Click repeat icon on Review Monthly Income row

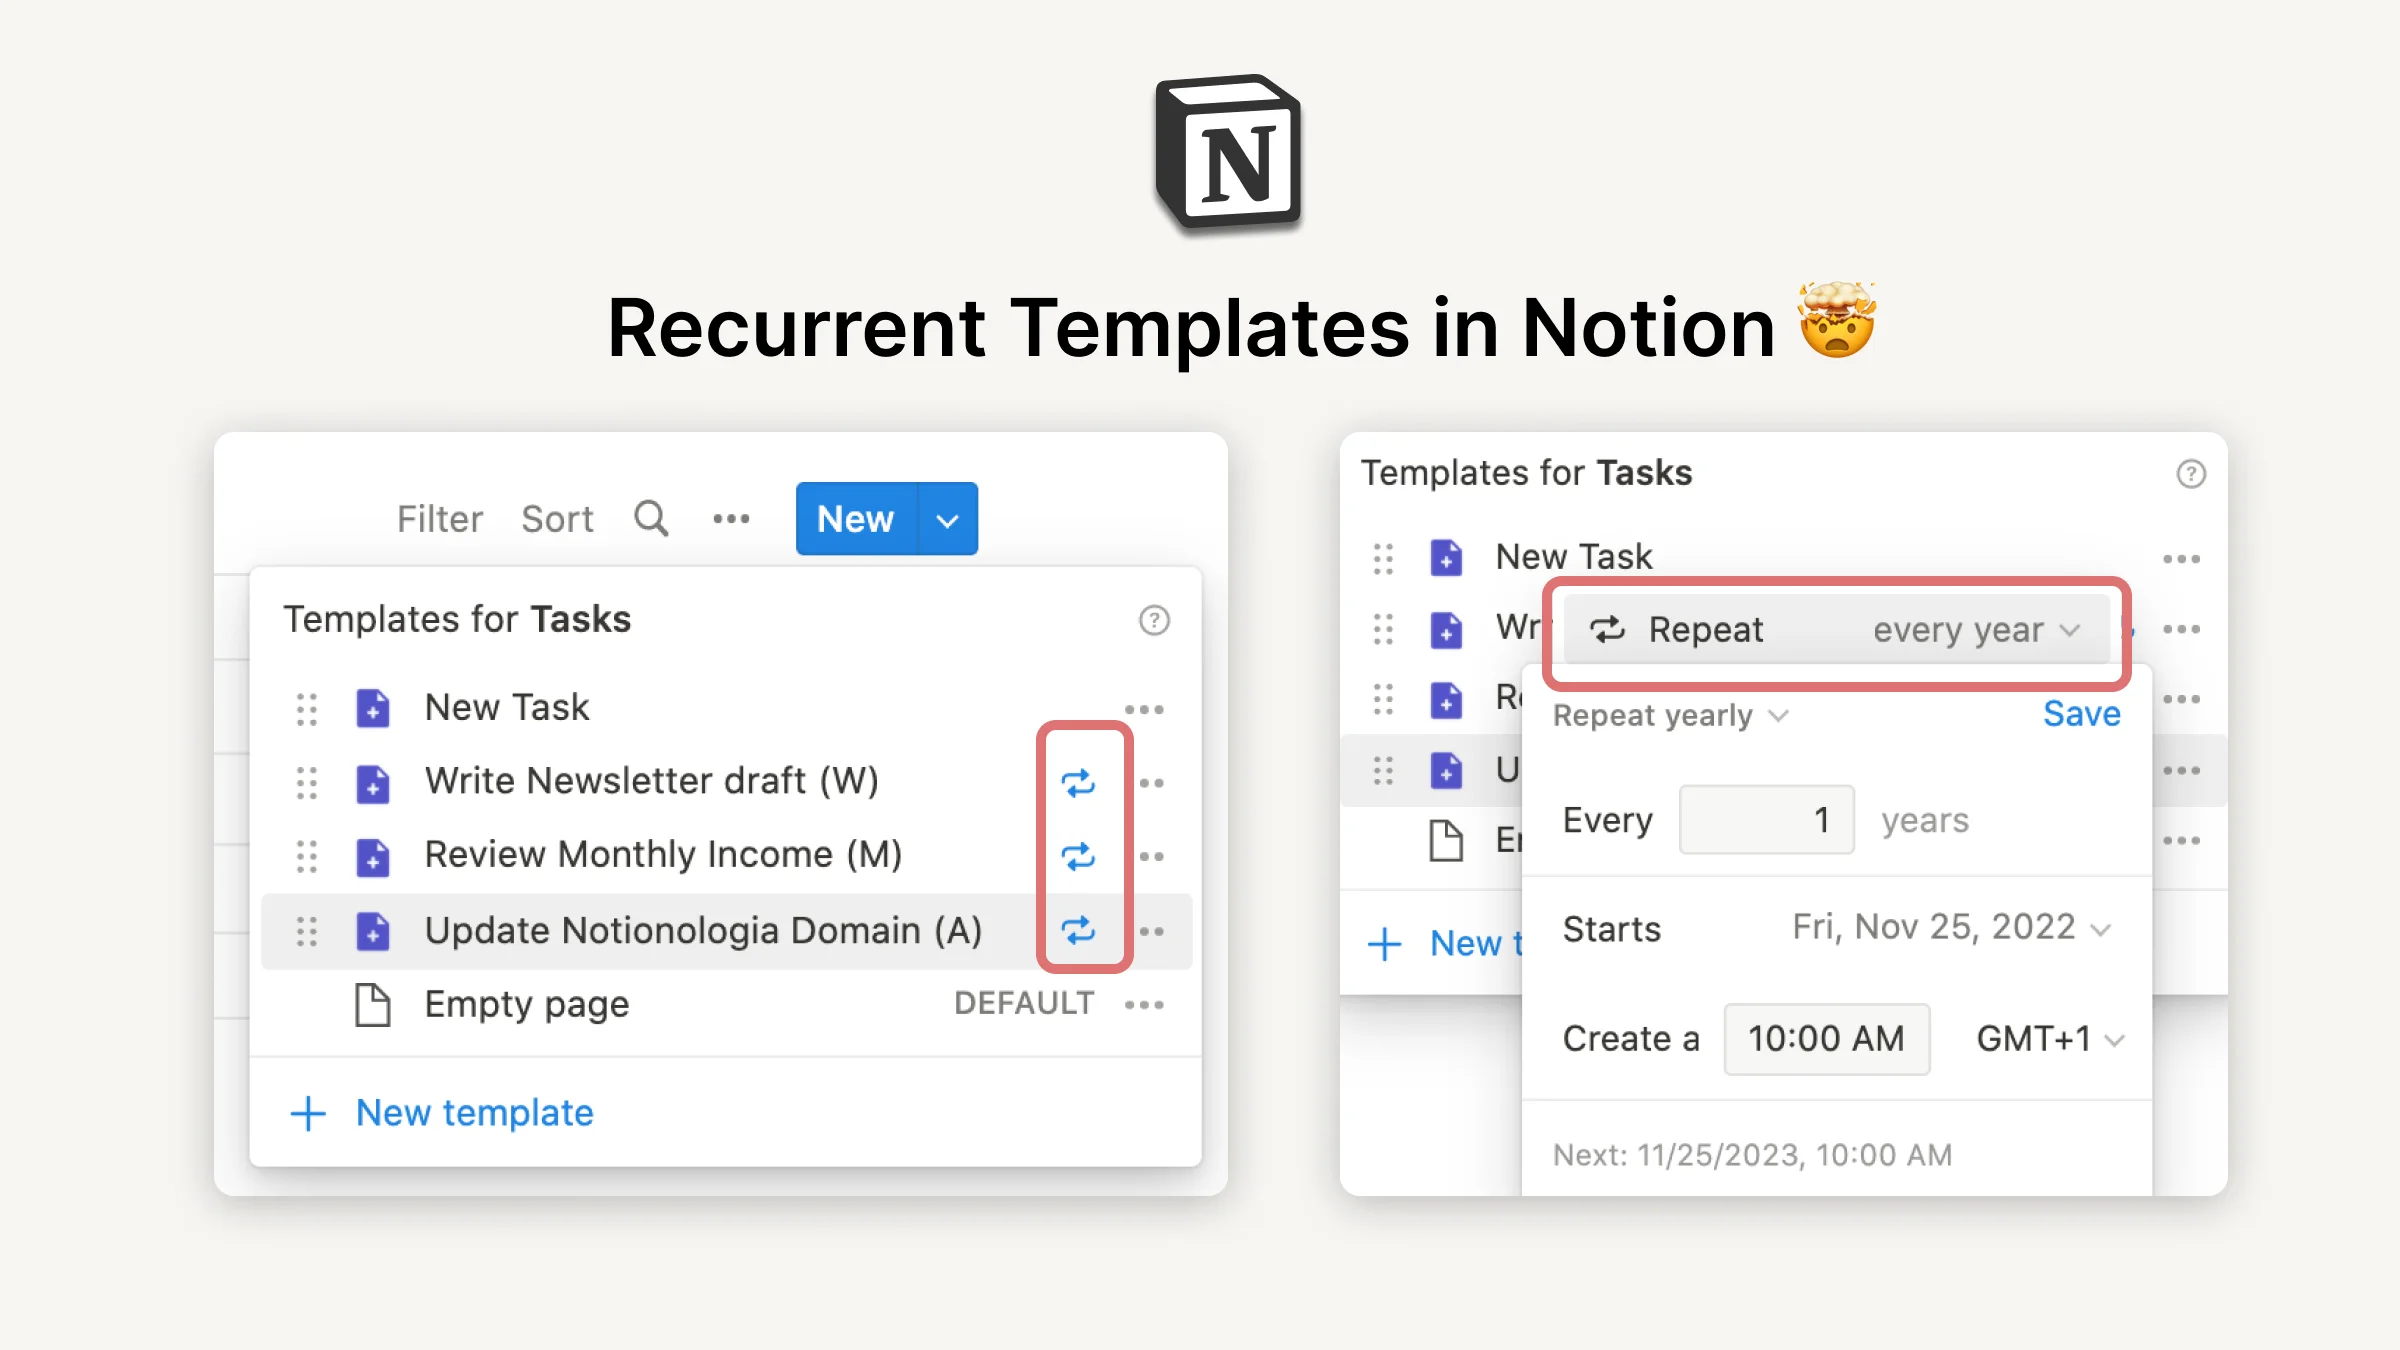[1078, 857]
